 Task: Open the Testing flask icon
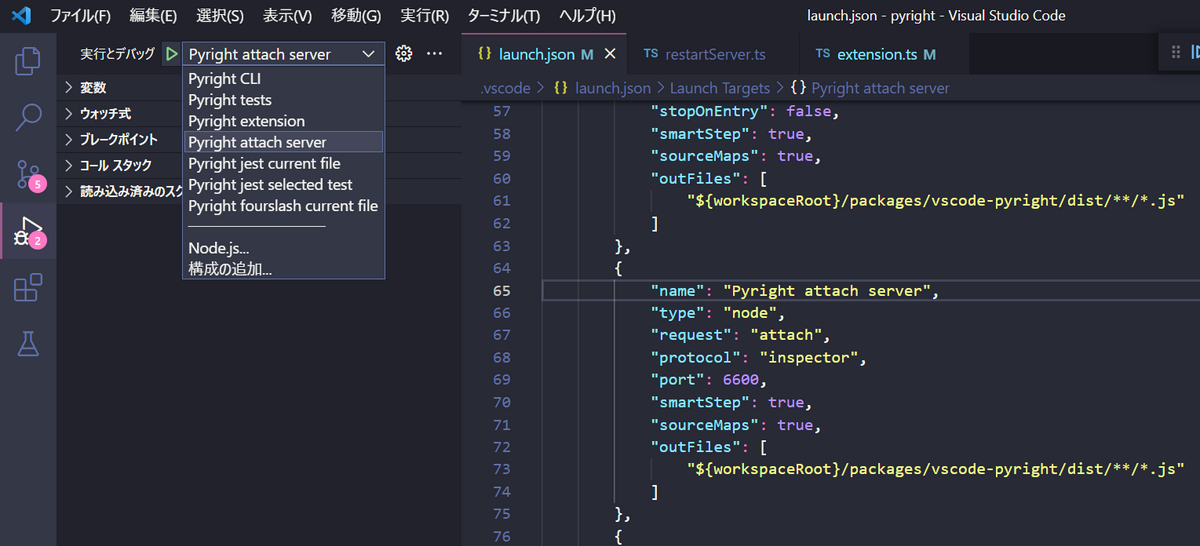tap(28, 344)
